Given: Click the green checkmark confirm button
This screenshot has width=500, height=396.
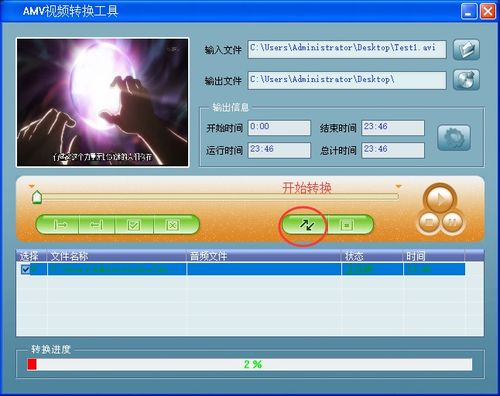Looking at the screenshot, I should [134, 225].
